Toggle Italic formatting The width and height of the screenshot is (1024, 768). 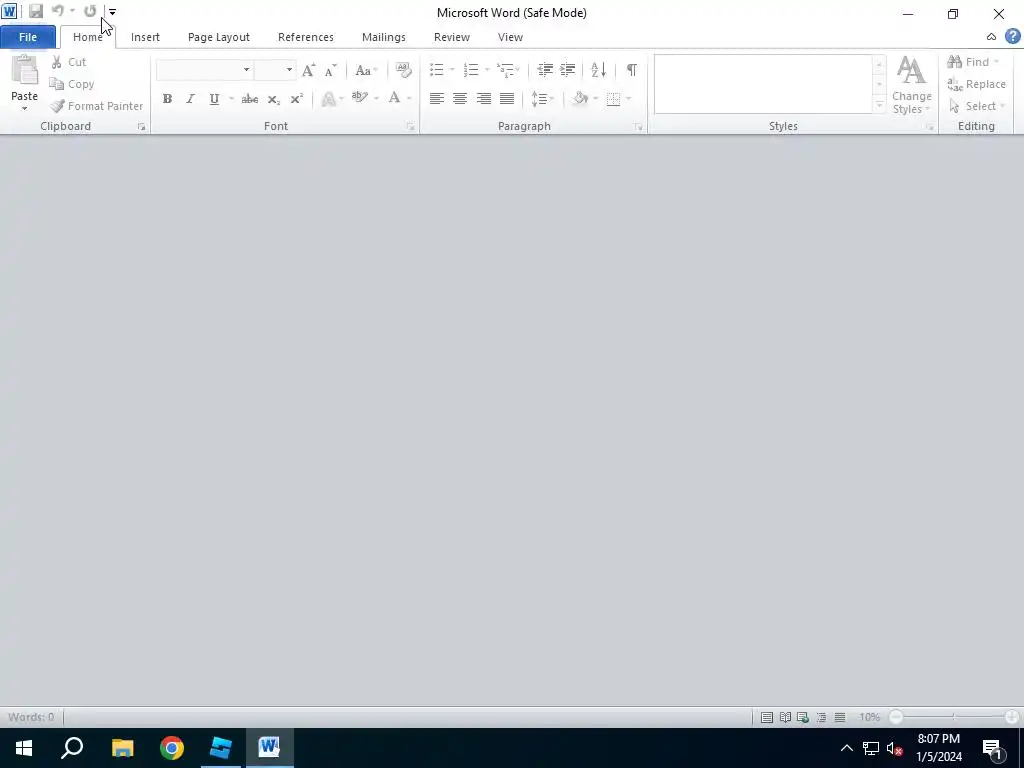[190, 99]
